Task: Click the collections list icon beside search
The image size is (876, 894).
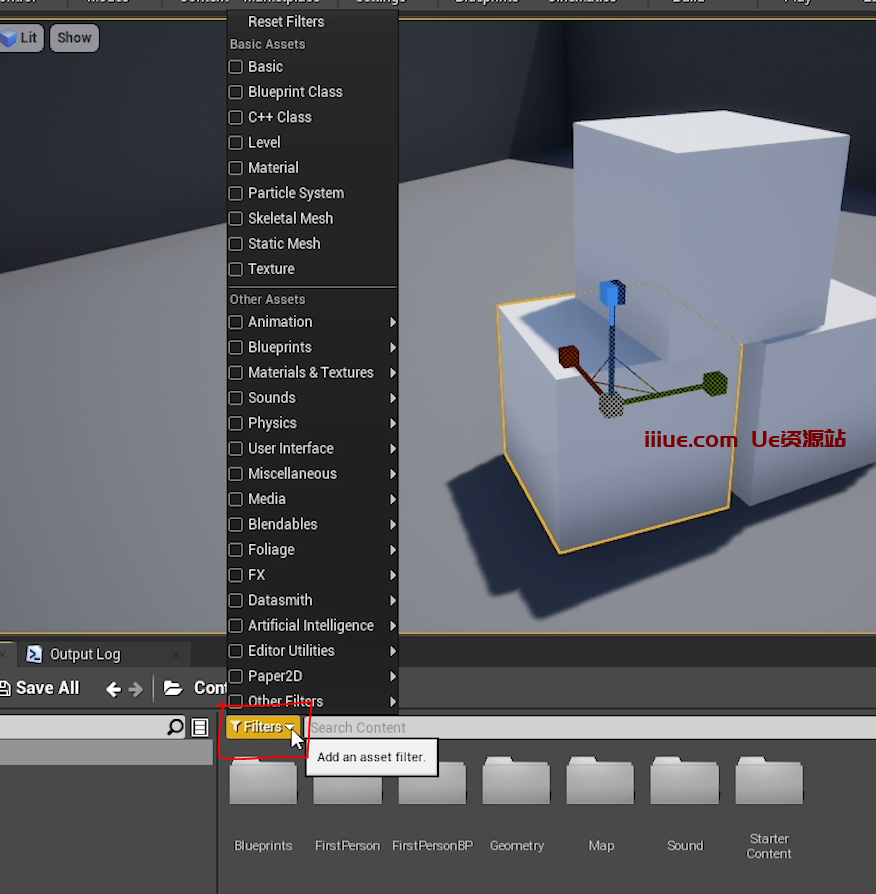Action: [x=199, y=727]
